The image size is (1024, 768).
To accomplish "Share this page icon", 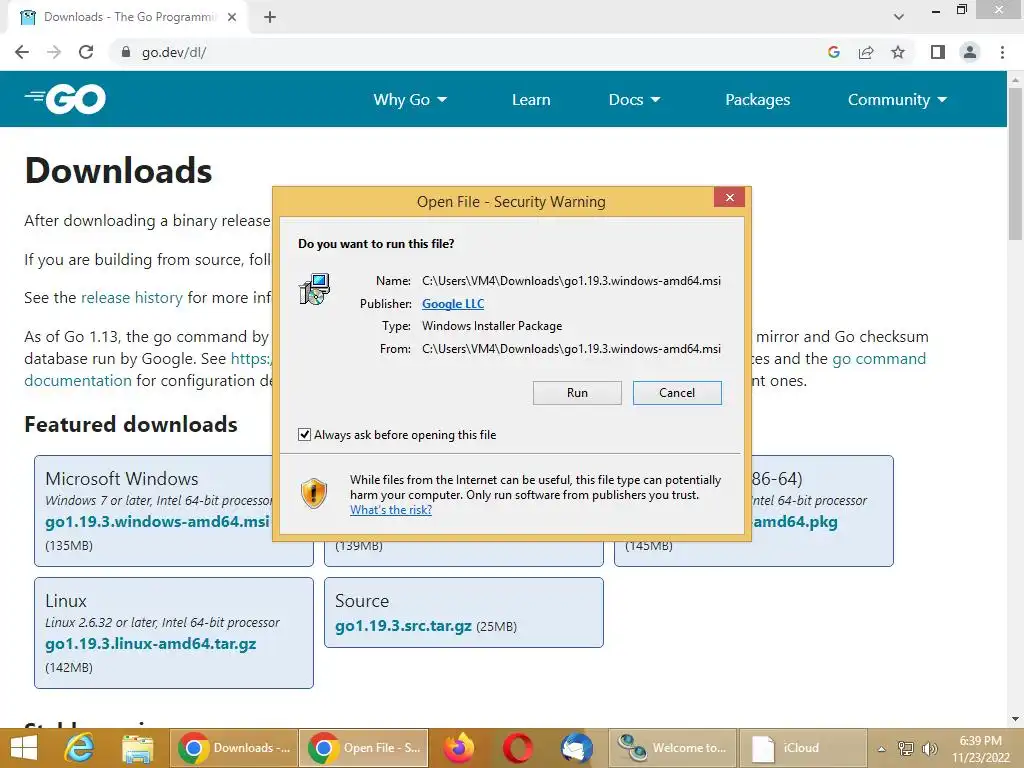I will [866, 52].
